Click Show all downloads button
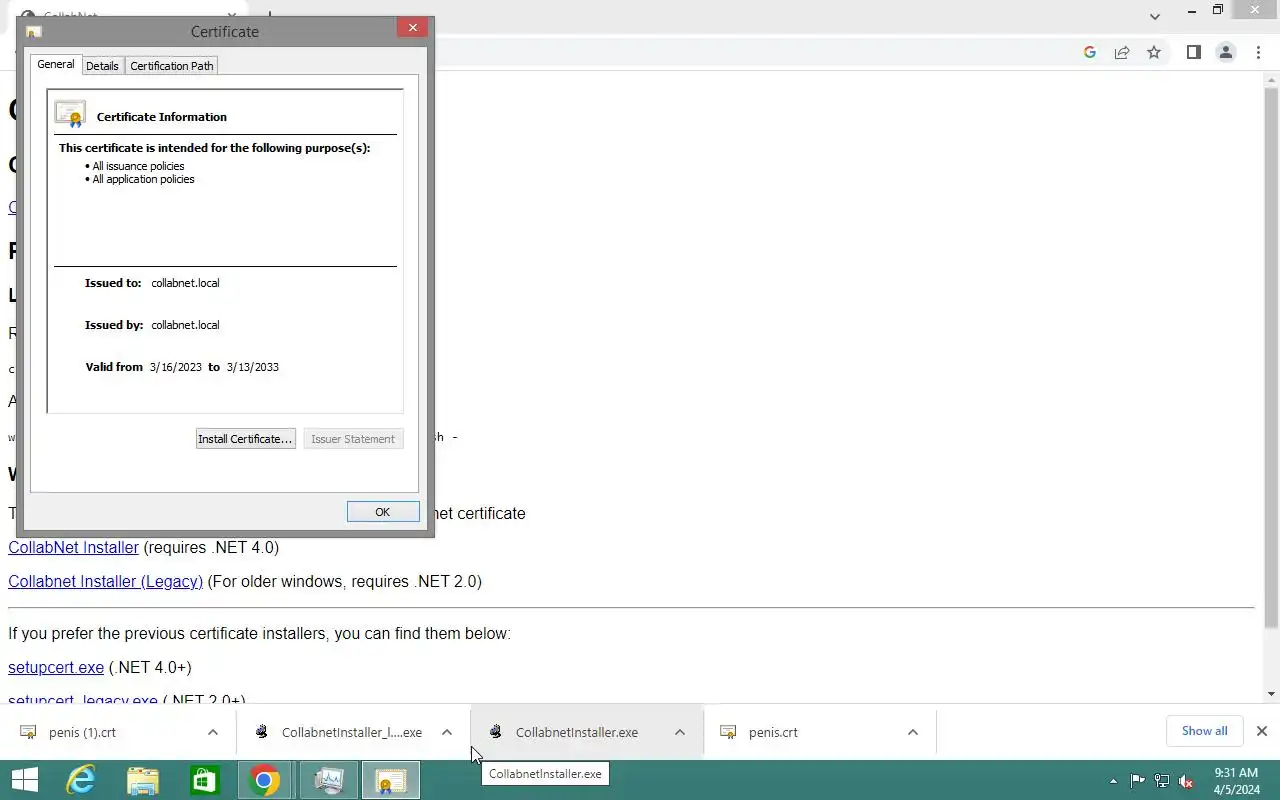Image resolution: width=1280 pixels, height=800 pixels. point(1204,731)
